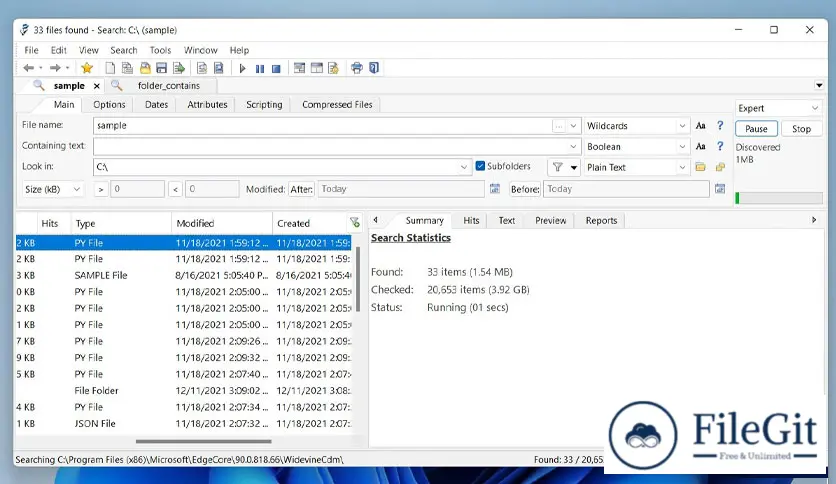Open the Tools menu
The image size is (836, 484).
[160, 50]
